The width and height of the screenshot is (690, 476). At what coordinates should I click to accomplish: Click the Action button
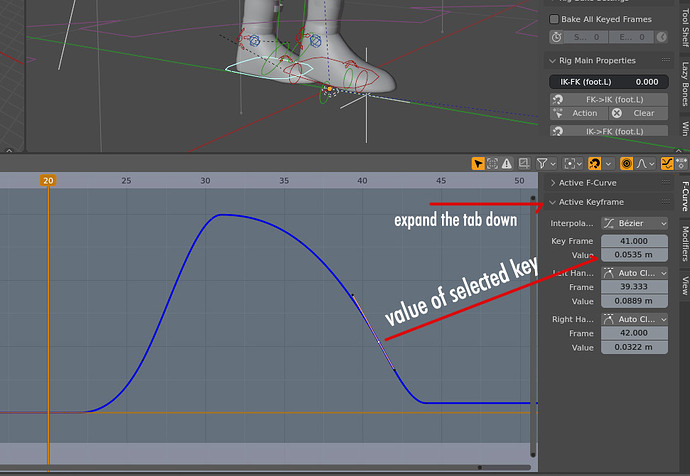coord(579,113)
